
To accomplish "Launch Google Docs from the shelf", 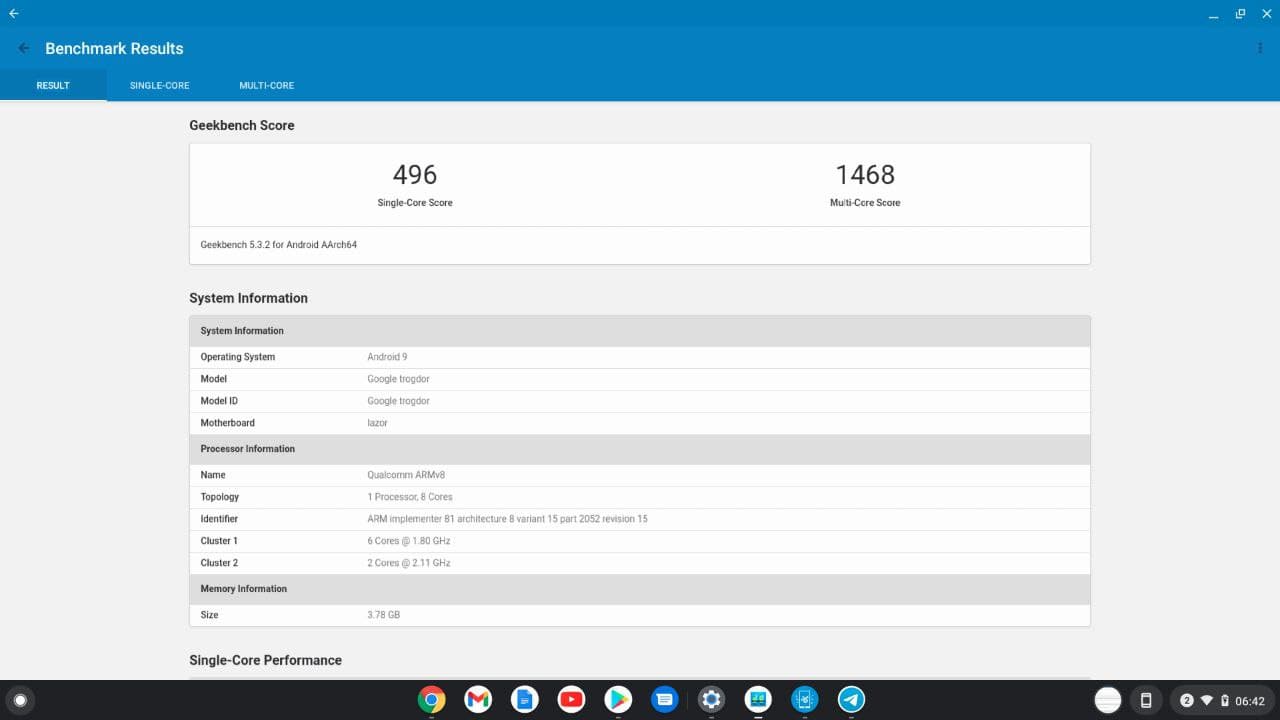I will [x=524, y=700].
